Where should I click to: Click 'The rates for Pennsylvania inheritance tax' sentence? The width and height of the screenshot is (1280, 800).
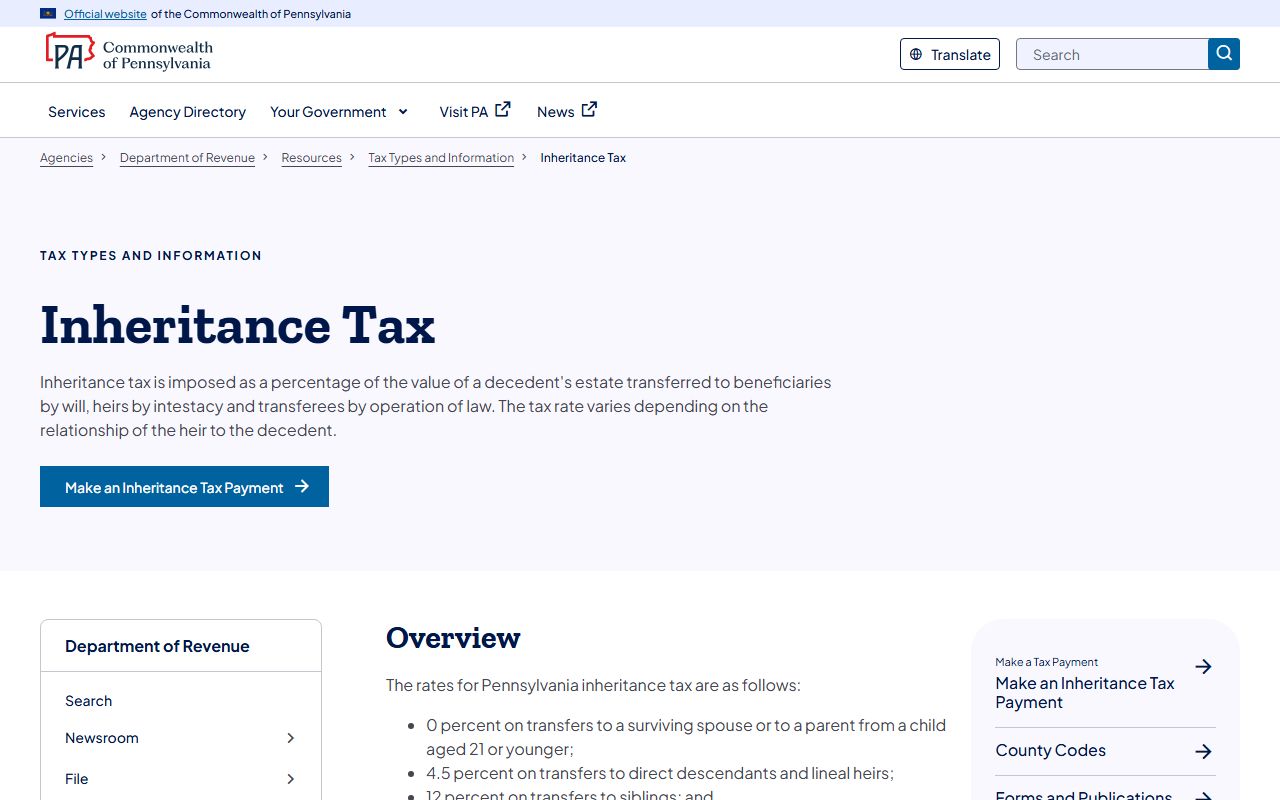pyautogui.click(x=593, y=686)
